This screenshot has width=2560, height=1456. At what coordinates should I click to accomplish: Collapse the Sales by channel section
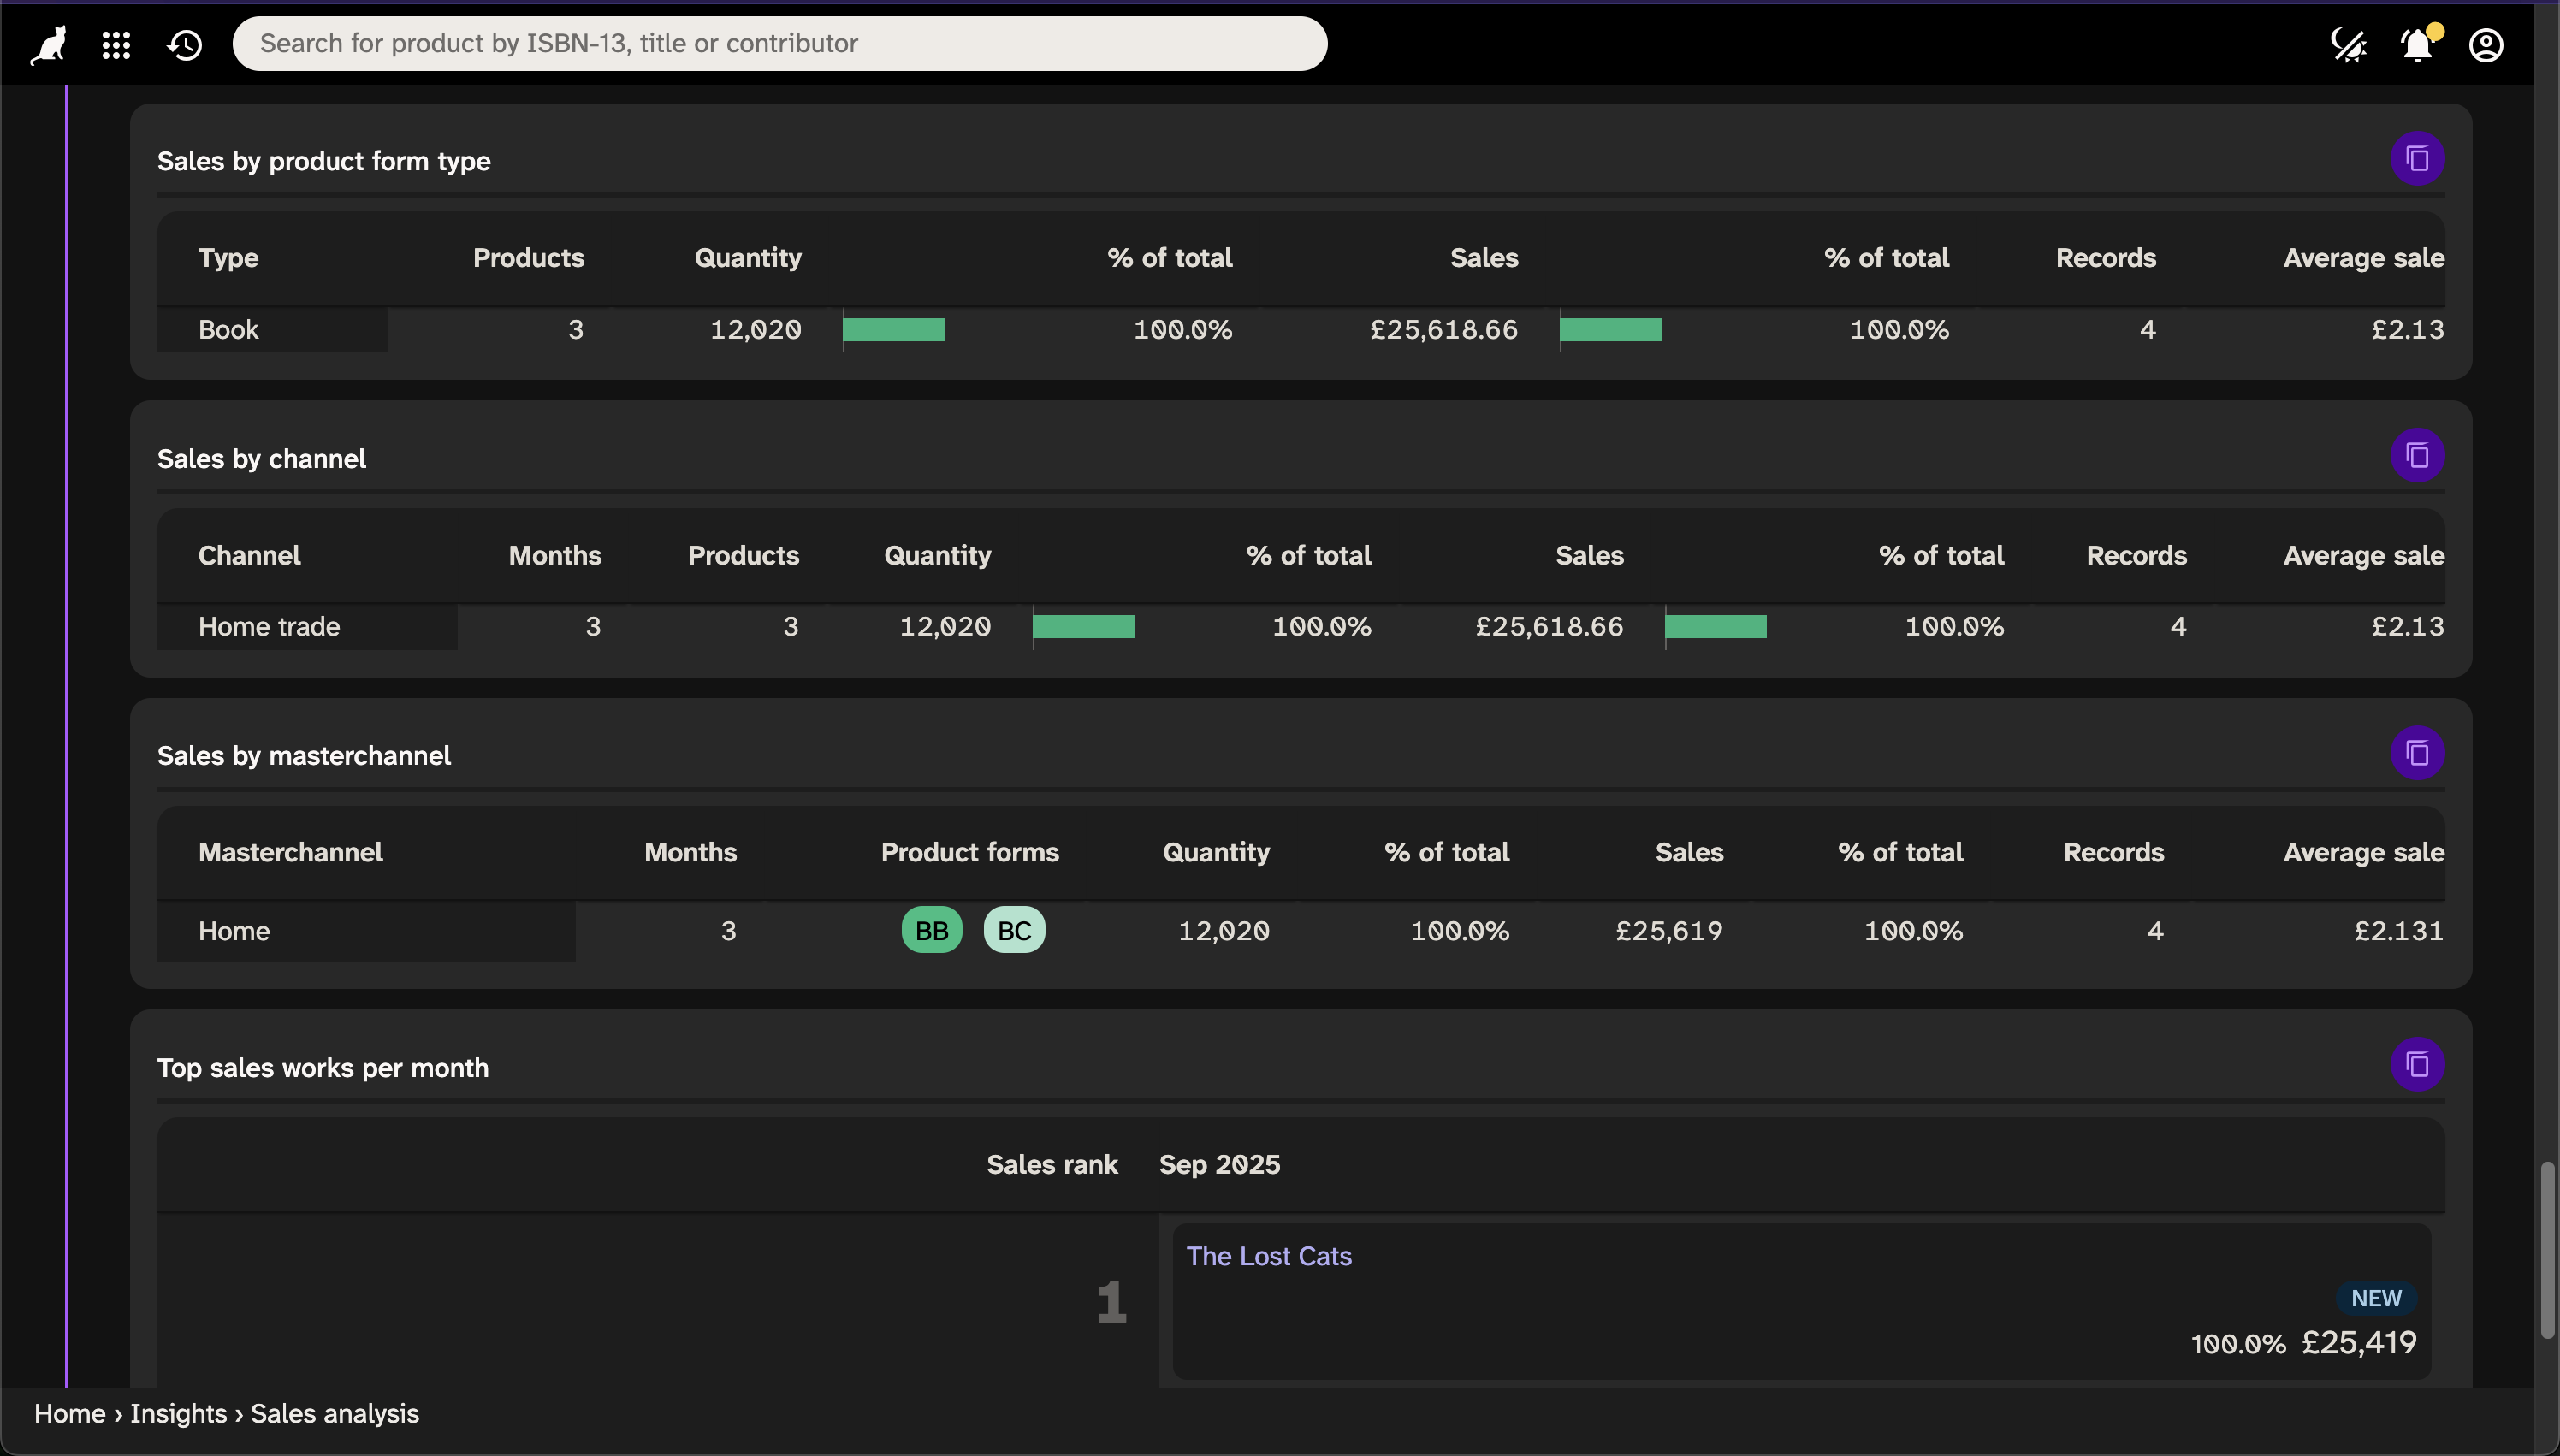click(x=261, y=458)
